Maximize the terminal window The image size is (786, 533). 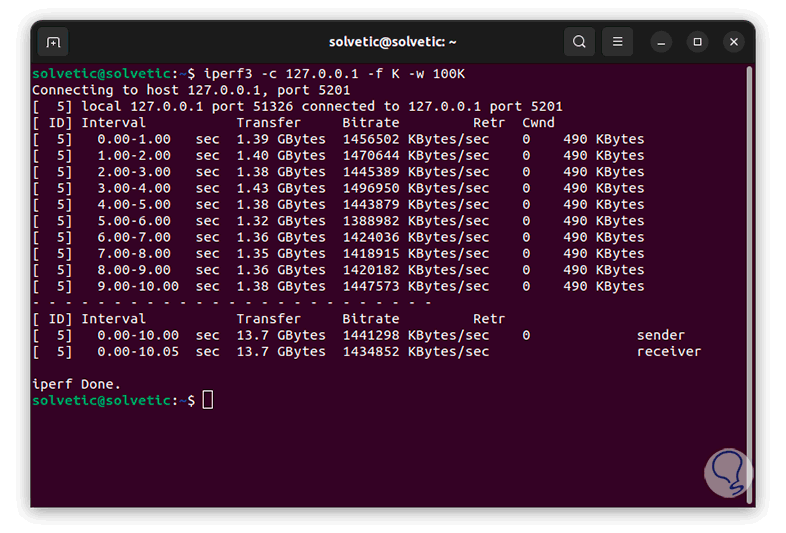[697, 42]
